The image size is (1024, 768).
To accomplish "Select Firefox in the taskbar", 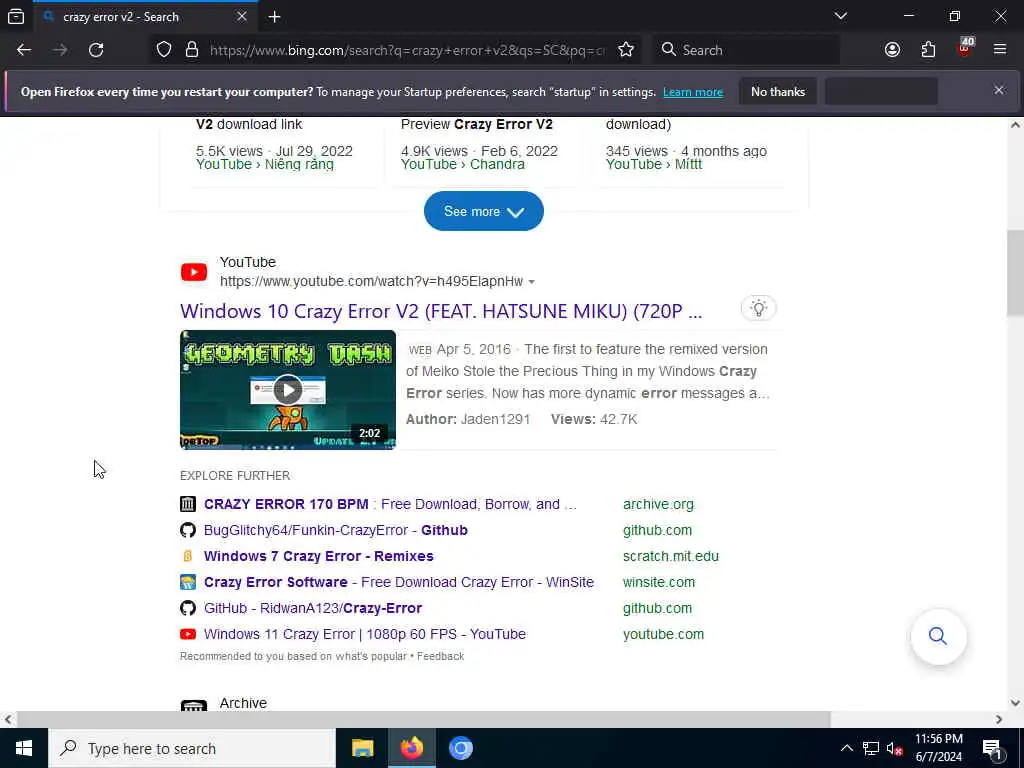I will [411, 748].
